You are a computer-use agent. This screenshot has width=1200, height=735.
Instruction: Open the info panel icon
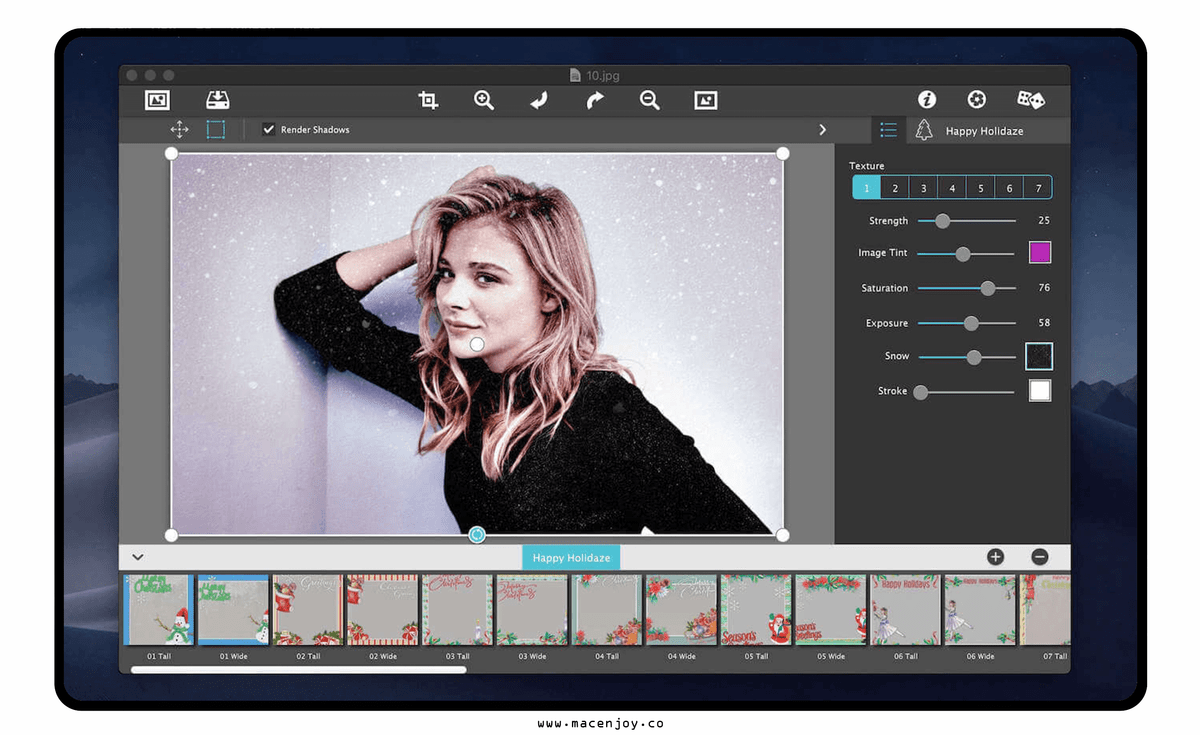(927, 99)
